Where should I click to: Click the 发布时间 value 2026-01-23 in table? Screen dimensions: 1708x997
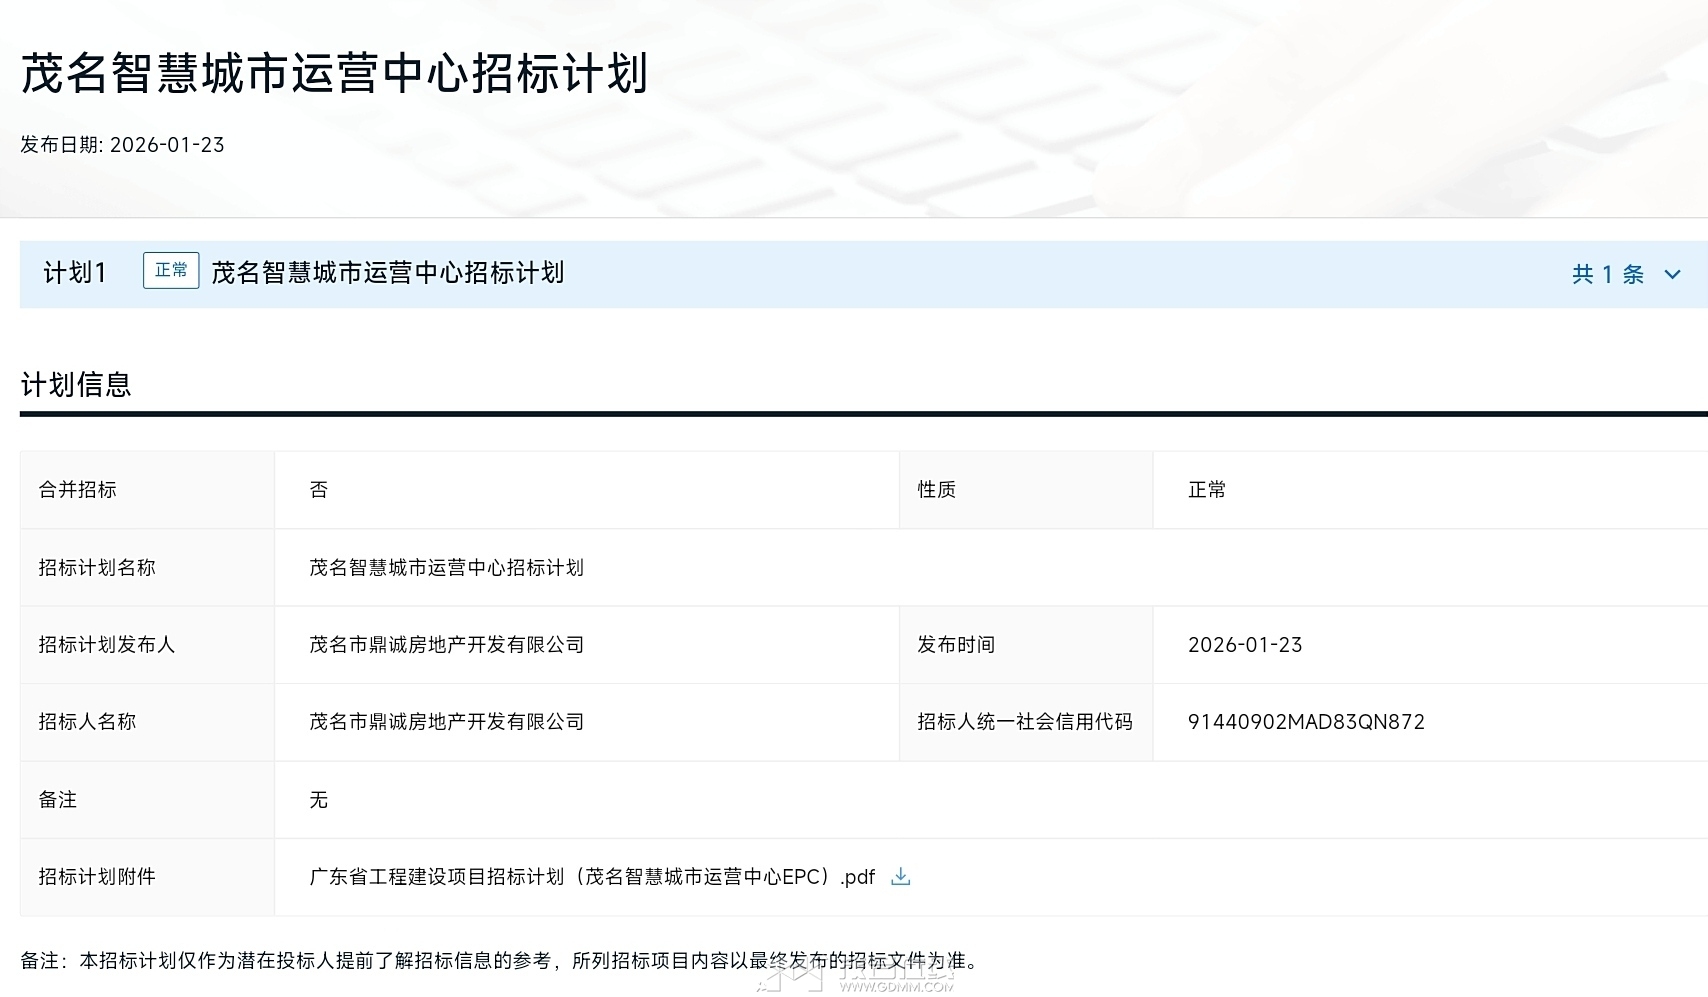[1245, 645]
